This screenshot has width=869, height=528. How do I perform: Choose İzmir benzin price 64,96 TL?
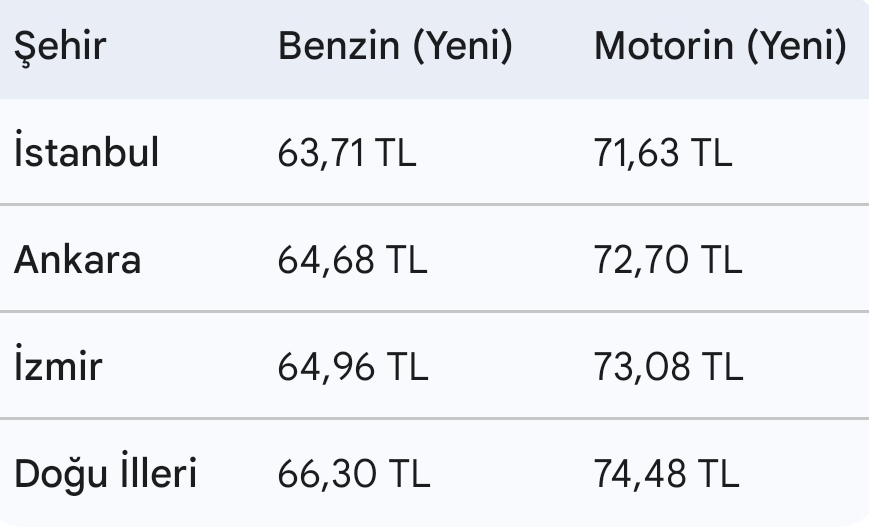tap(353, 367)
